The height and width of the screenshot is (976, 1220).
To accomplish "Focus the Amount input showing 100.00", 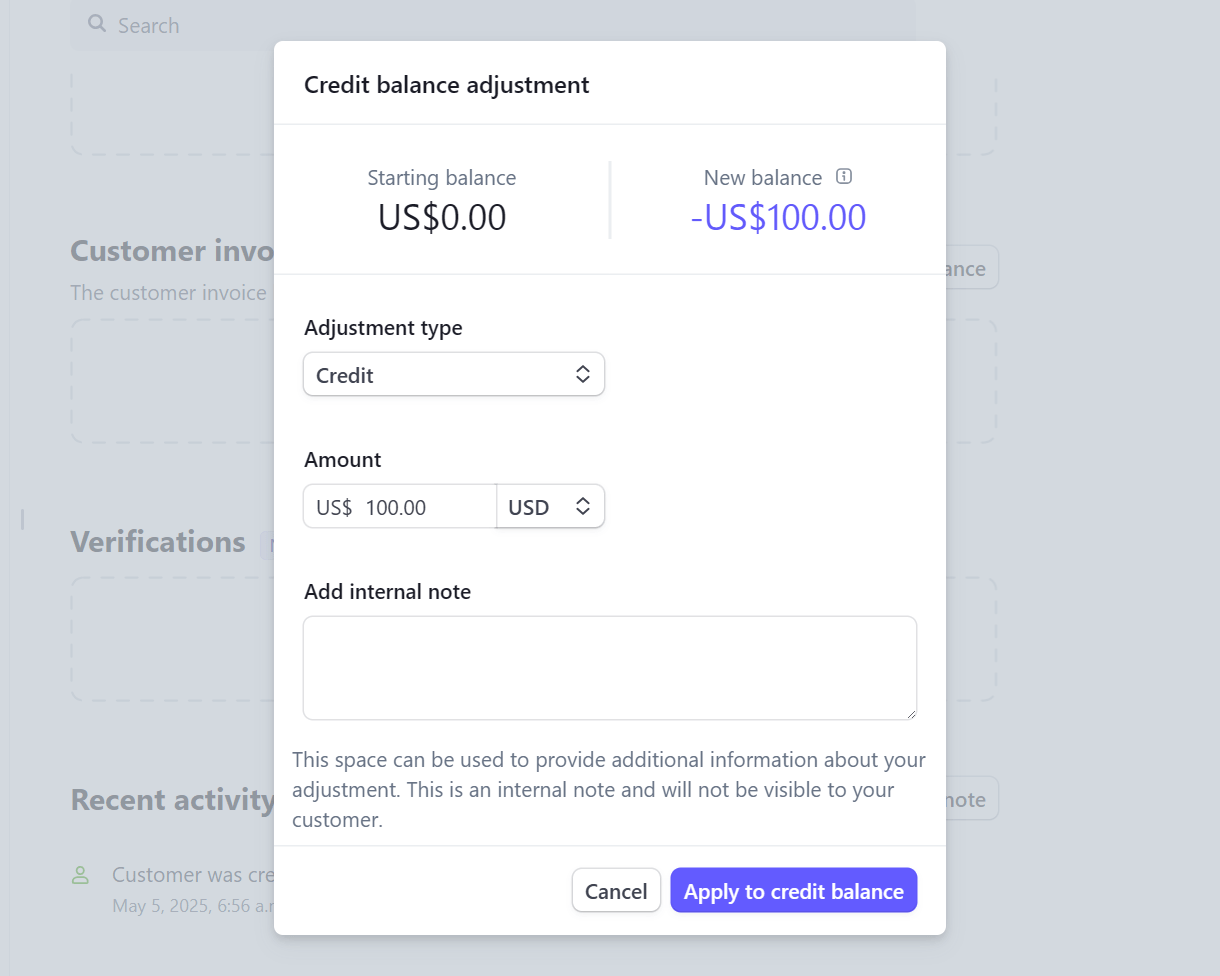I will [x=420, y=507].
